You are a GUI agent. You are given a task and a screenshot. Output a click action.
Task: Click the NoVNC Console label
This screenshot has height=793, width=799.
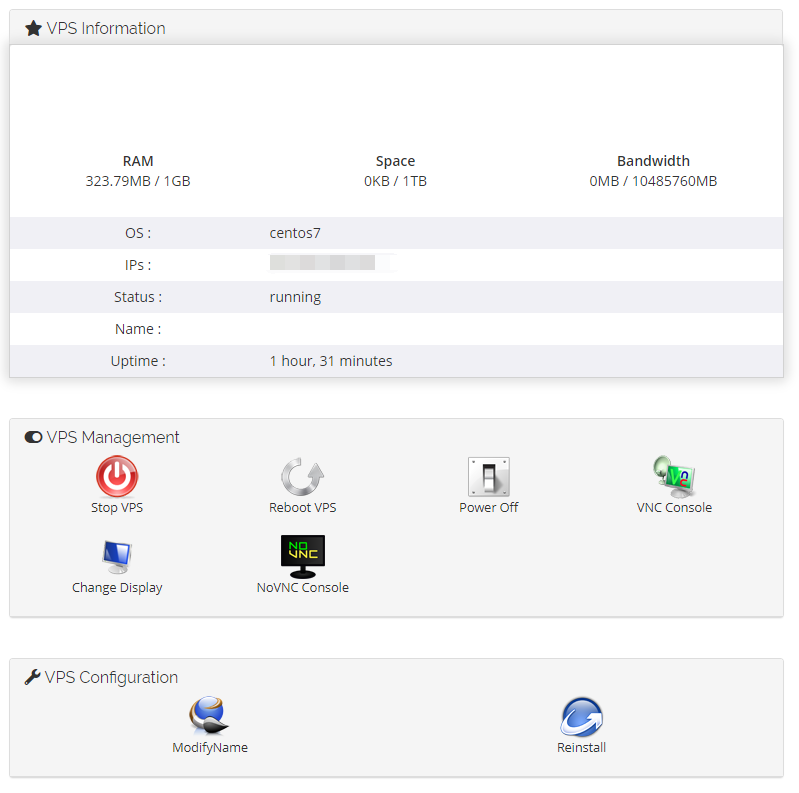[303, 588]
